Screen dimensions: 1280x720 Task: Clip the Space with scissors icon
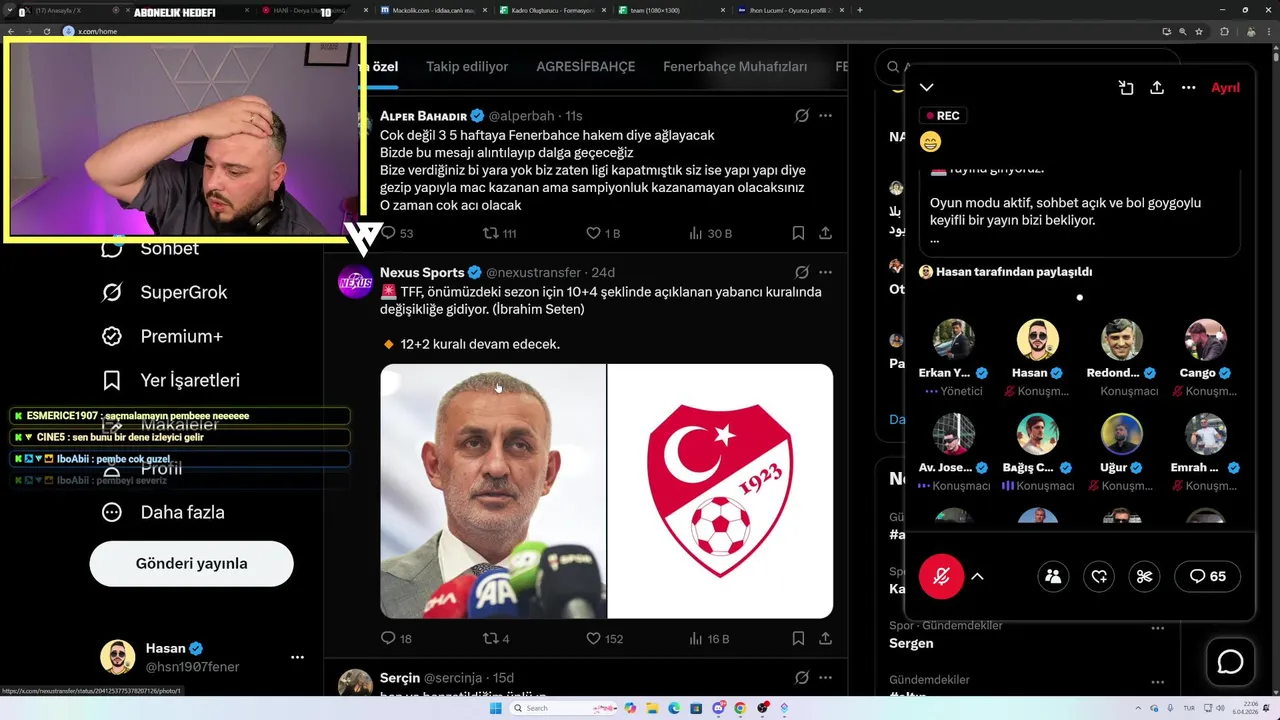(x=1145, y=576)
